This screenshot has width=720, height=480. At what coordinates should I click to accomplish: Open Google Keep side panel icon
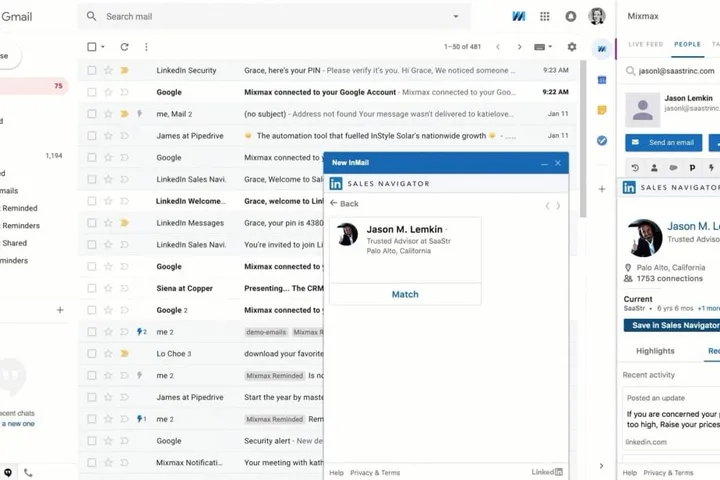click(602, 110)
